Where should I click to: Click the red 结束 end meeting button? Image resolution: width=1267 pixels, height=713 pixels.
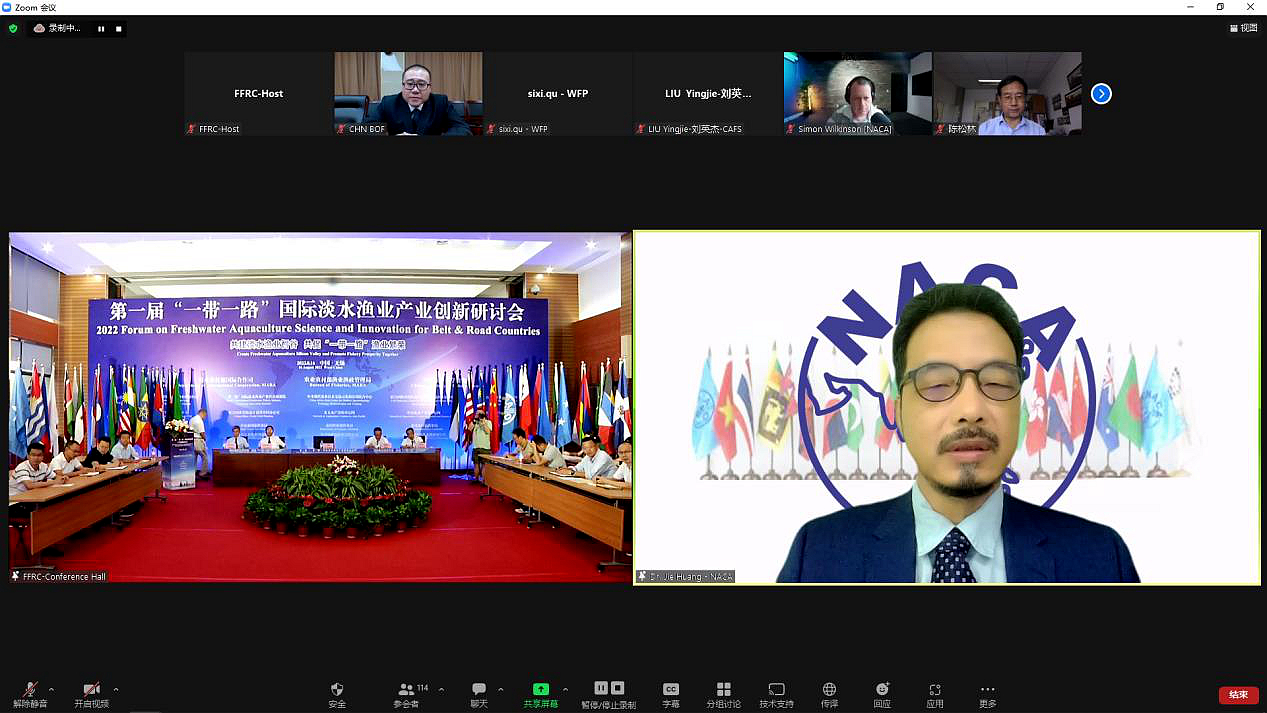[x=1238, y=695]
